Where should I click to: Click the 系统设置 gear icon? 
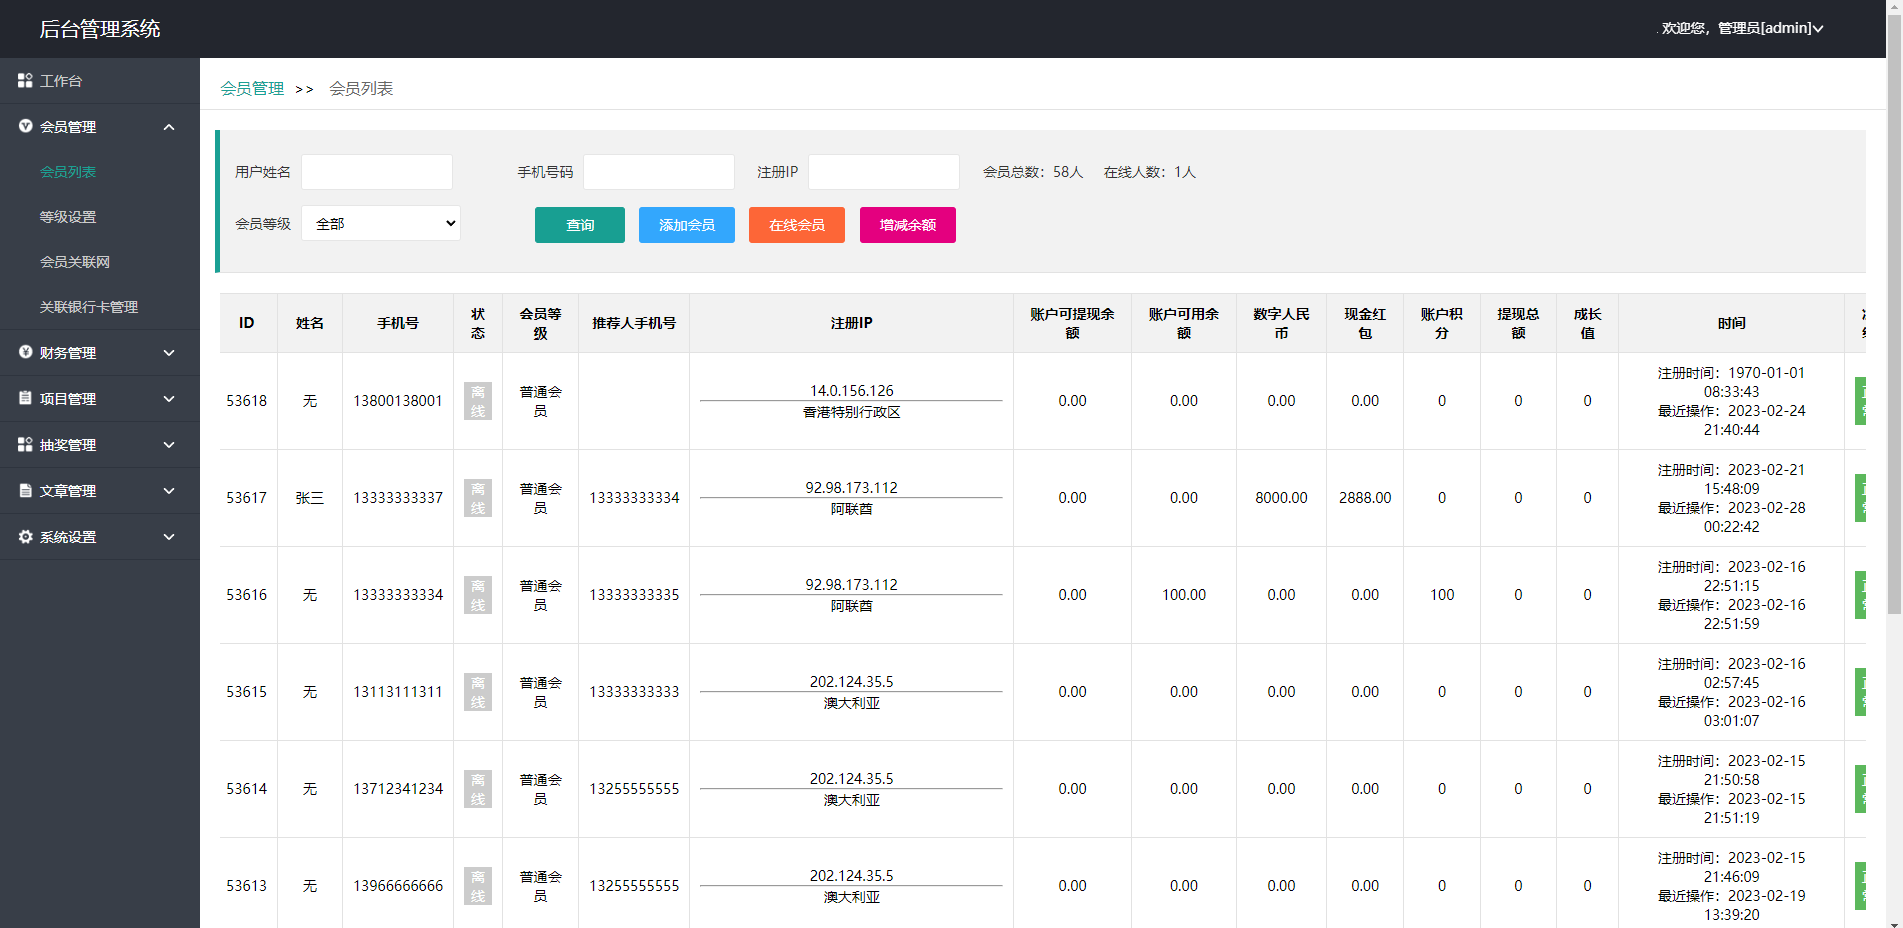pyautogui.click(x=25, y=536)
